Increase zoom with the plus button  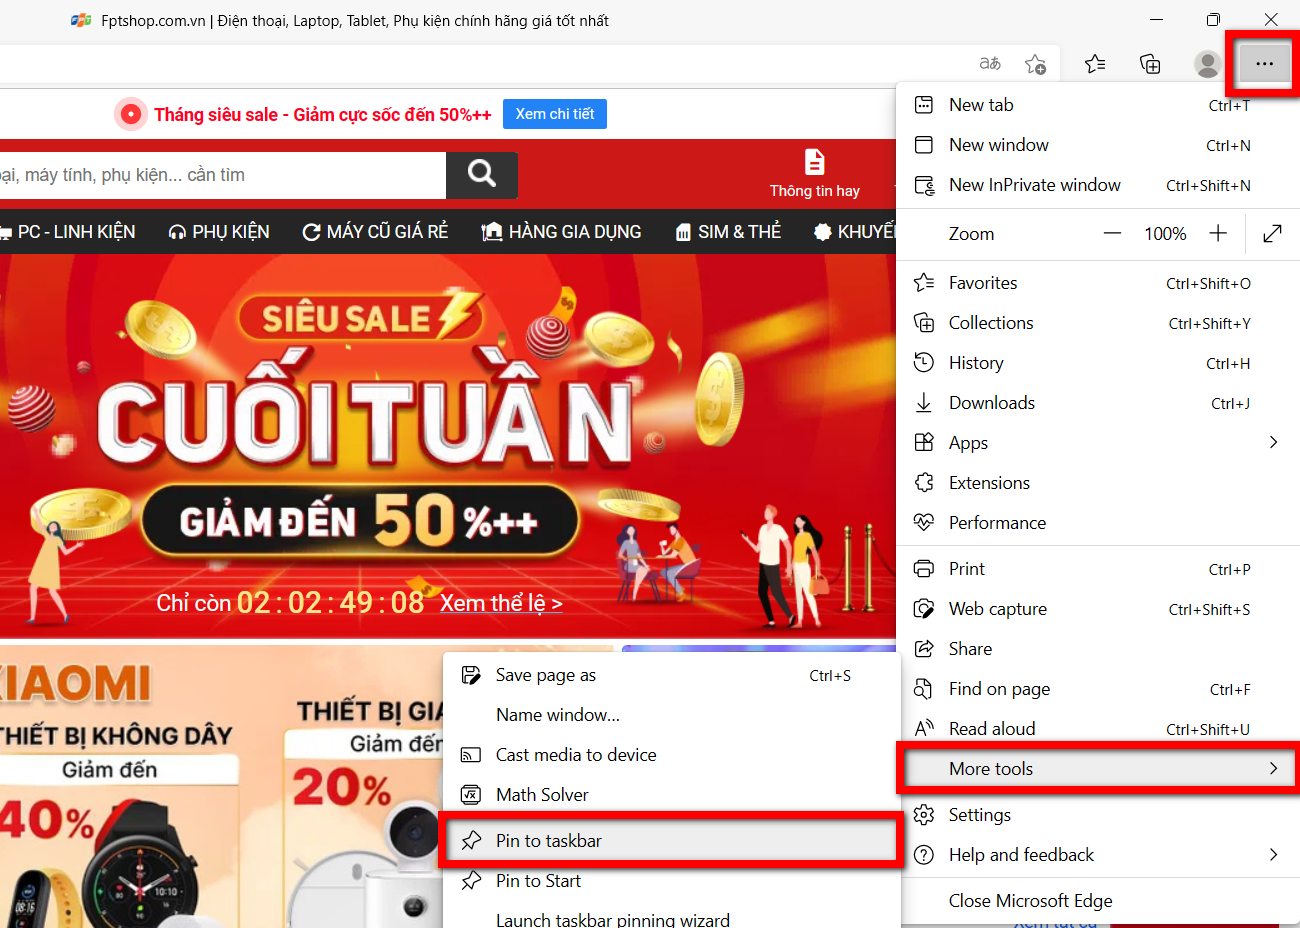point(1218,234)
